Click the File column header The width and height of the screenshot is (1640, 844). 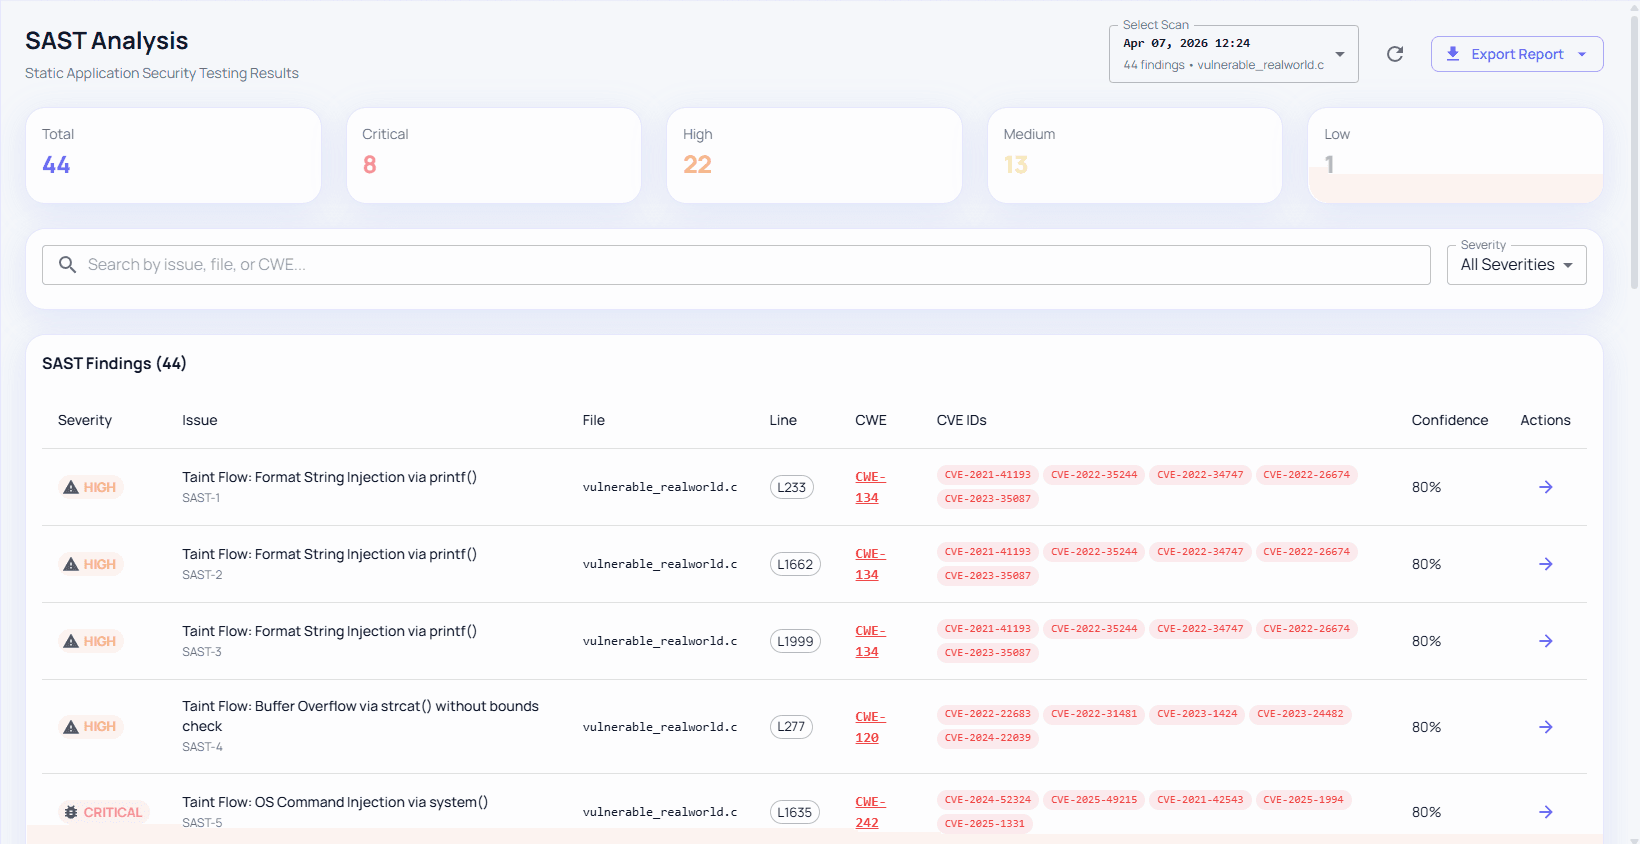pos(594,421)
